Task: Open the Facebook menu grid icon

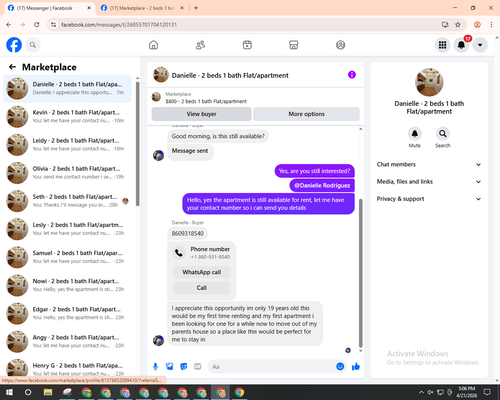Action: pyautogui.click(x=442, y=45)
